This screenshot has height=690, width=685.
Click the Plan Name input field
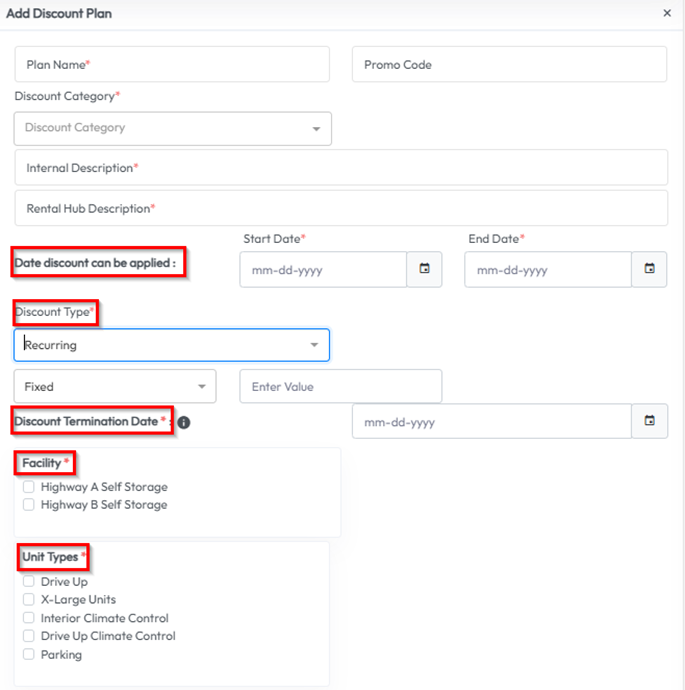[172, 64]
